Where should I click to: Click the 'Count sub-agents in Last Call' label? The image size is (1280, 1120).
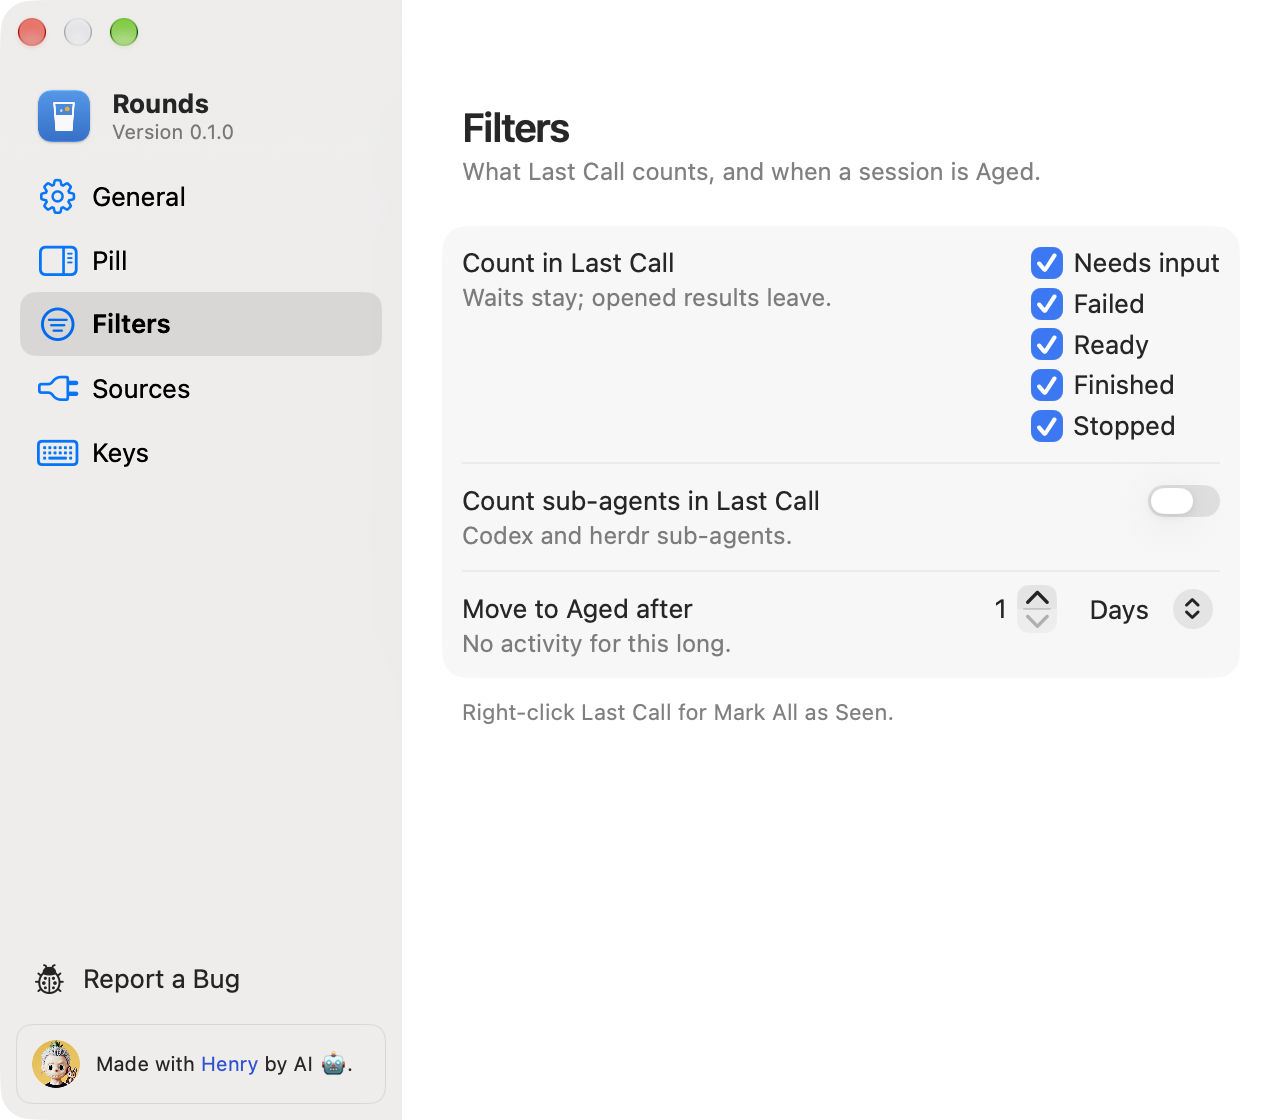click(x=641, y=501)
